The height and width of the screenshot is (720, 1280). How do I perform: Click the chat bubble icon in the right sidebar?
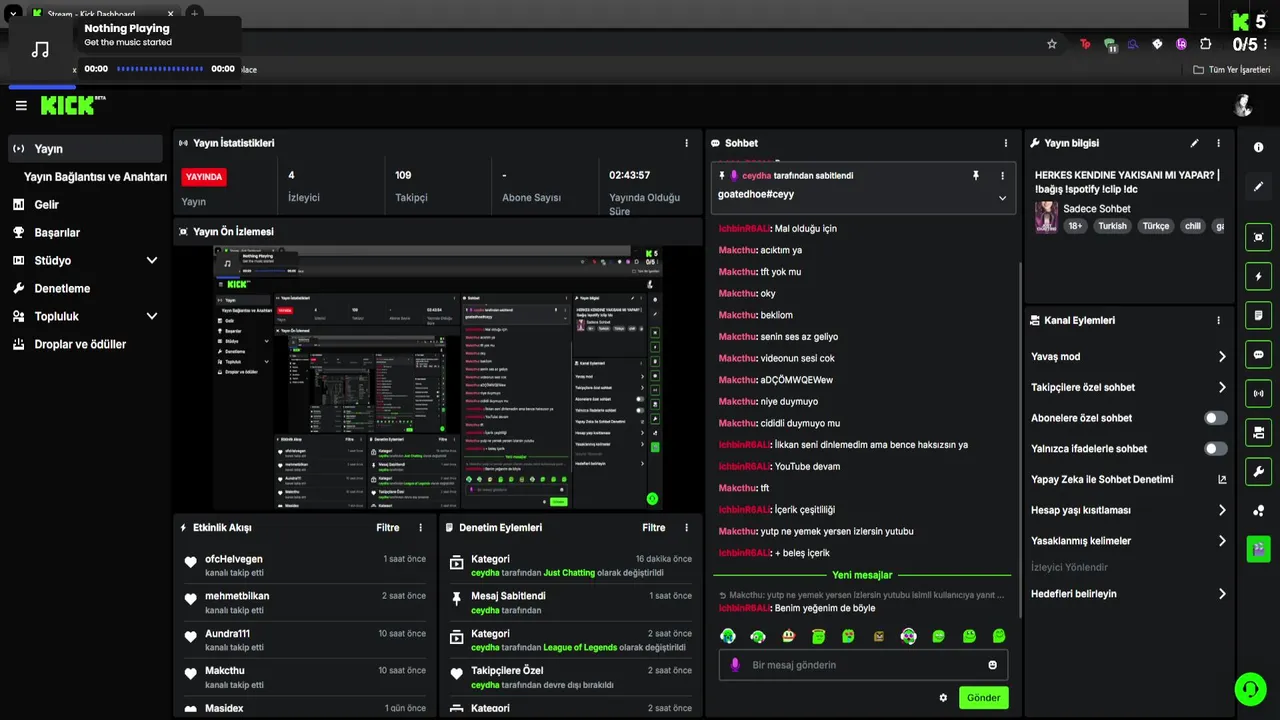[1258, 355]
